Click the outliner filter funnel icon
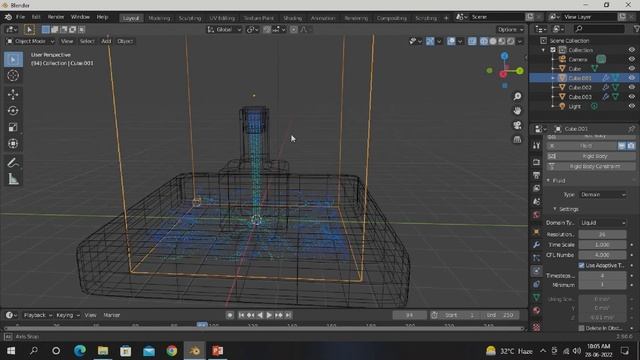The image size is (640, 360). click(x=636, y=29)
